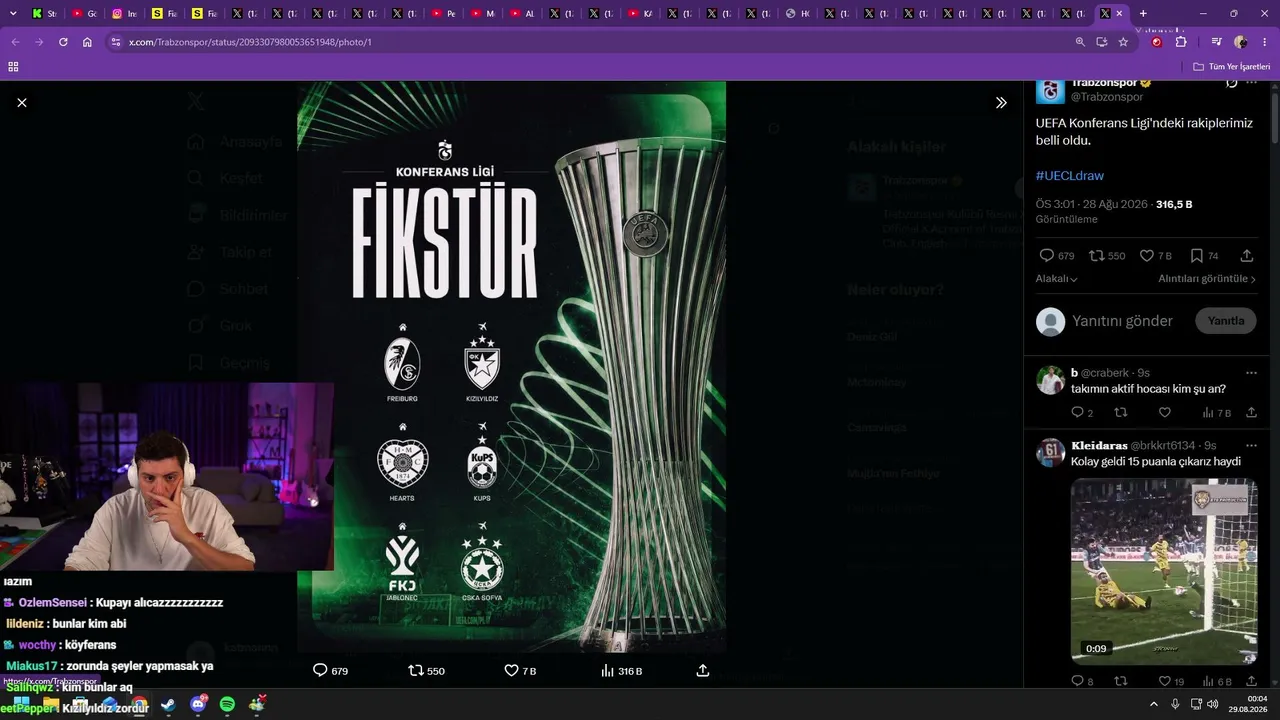This screenshot has width=1280, height=720.
Task: Open more options on Kleidaras's reply
Action: point(1251,445)
